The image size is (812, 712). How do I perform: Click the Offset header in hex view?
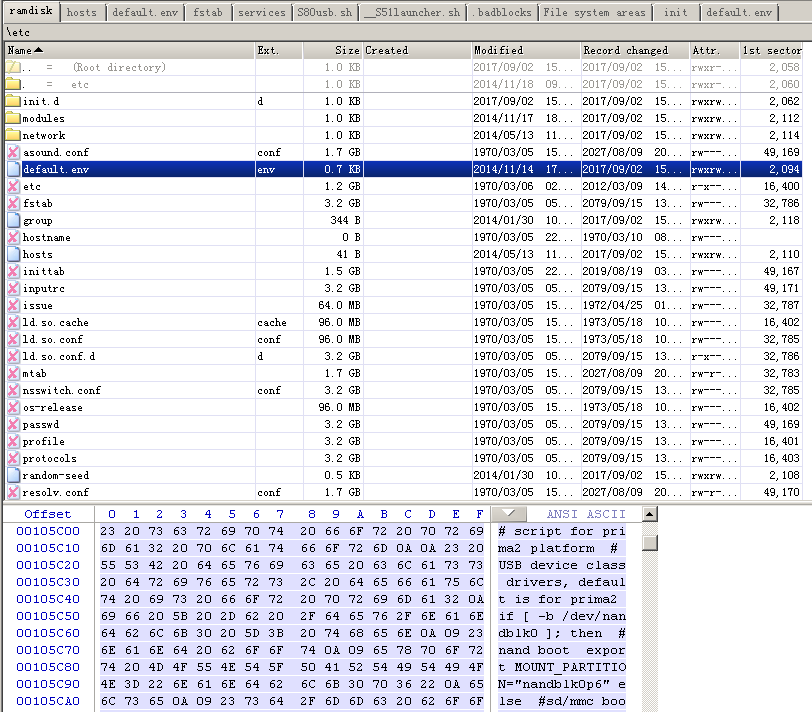pyautogui.click(x=48, y=514)
